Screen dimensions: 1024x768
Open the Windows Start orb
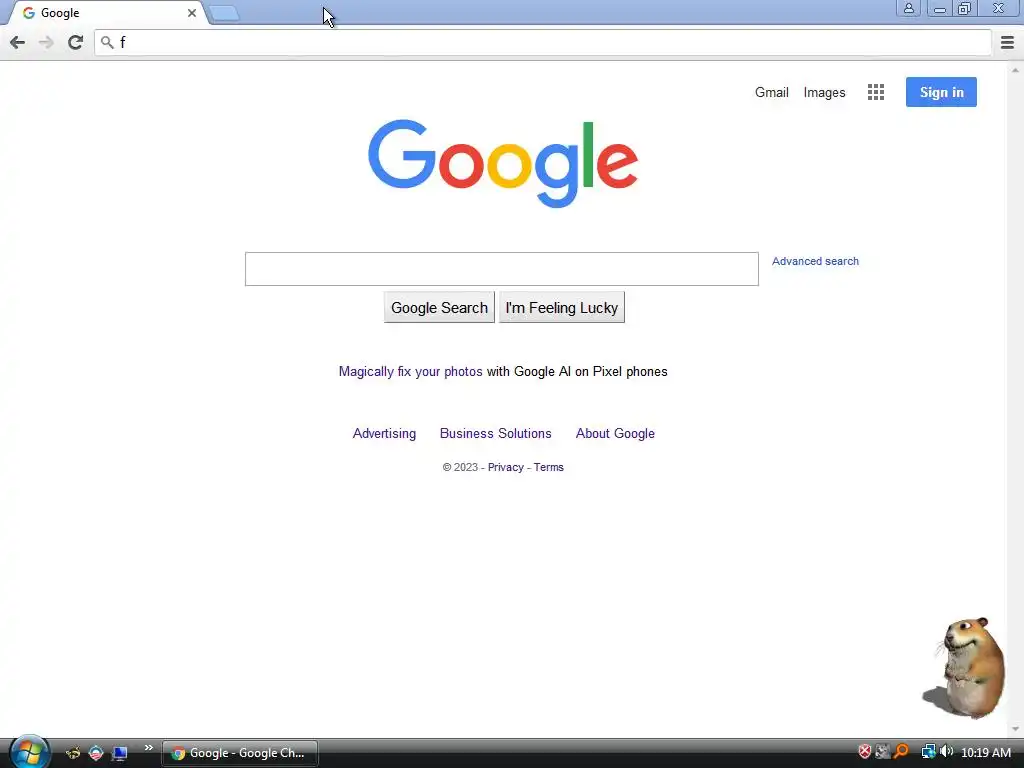pyautogui.click(x=29, y=752)
